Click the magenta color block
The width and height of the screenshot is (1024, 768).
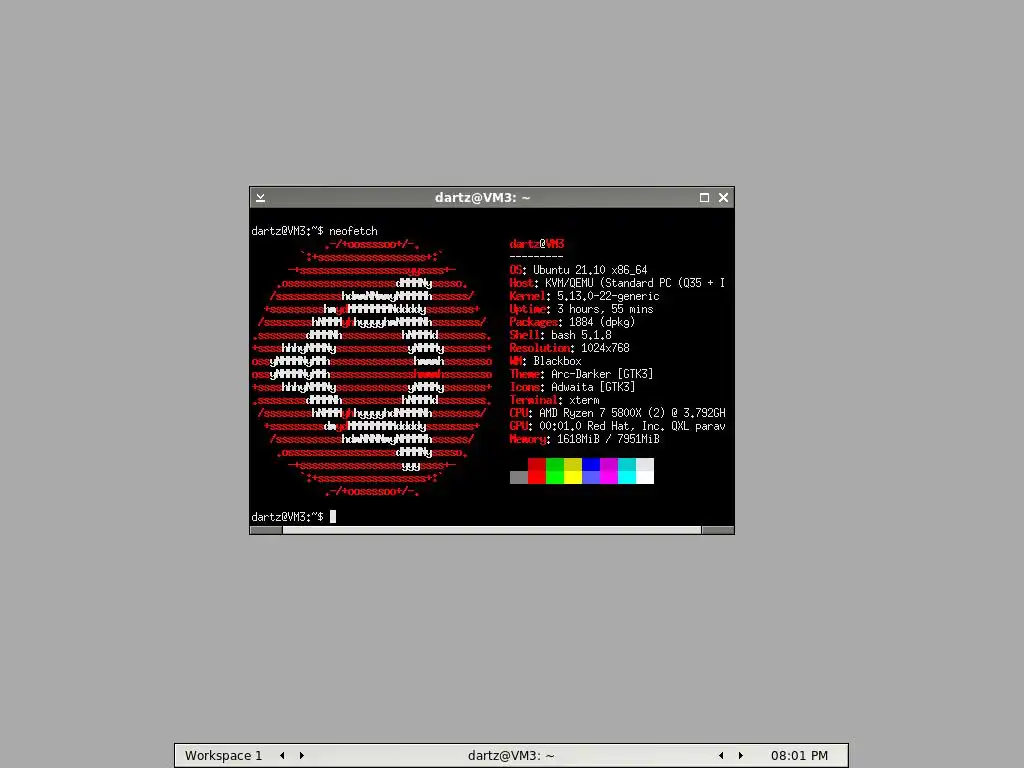(x=609, y=477)
